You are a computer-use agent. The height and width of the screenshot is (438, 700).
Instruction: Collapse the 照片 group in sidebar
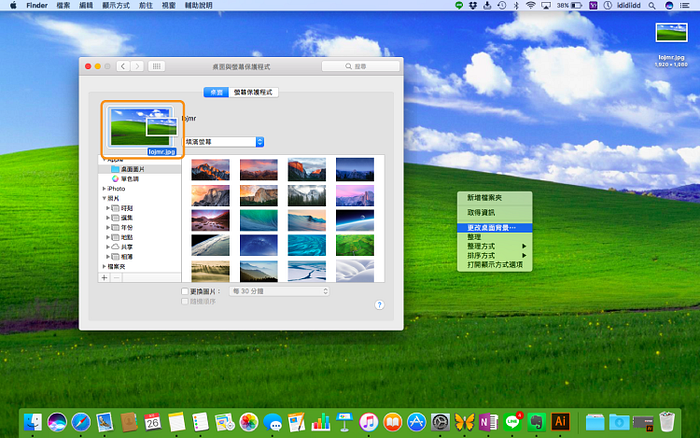104,198
